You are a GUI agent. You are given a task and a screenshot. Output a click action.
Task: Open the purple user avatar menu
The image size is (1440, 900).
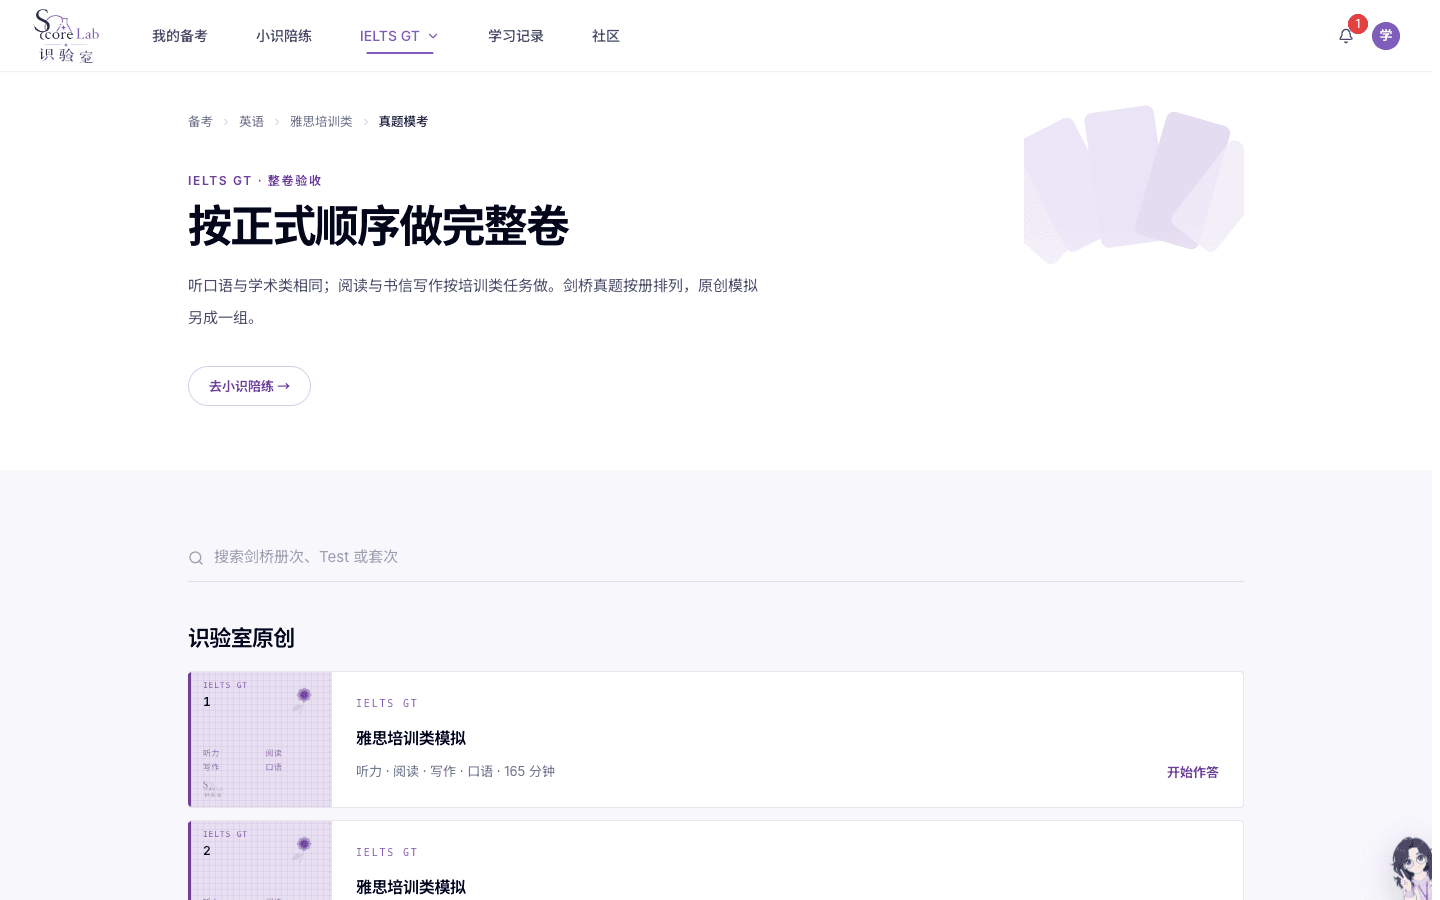[1386, 36]
